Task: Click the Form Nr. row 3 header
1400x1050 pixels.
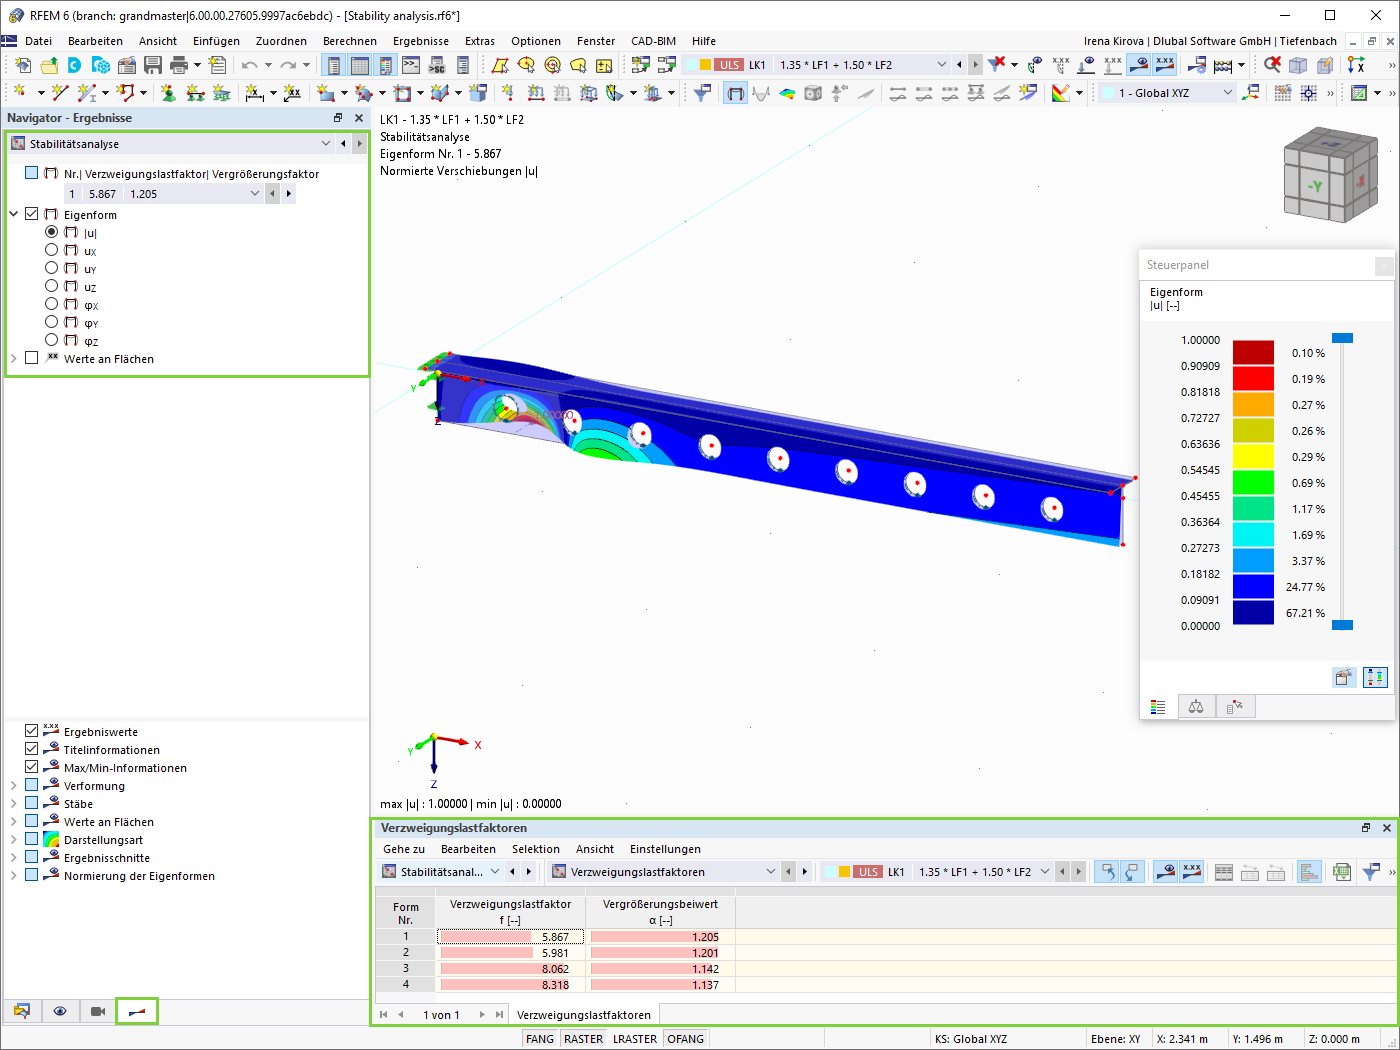Action: (x=405, y=969)
